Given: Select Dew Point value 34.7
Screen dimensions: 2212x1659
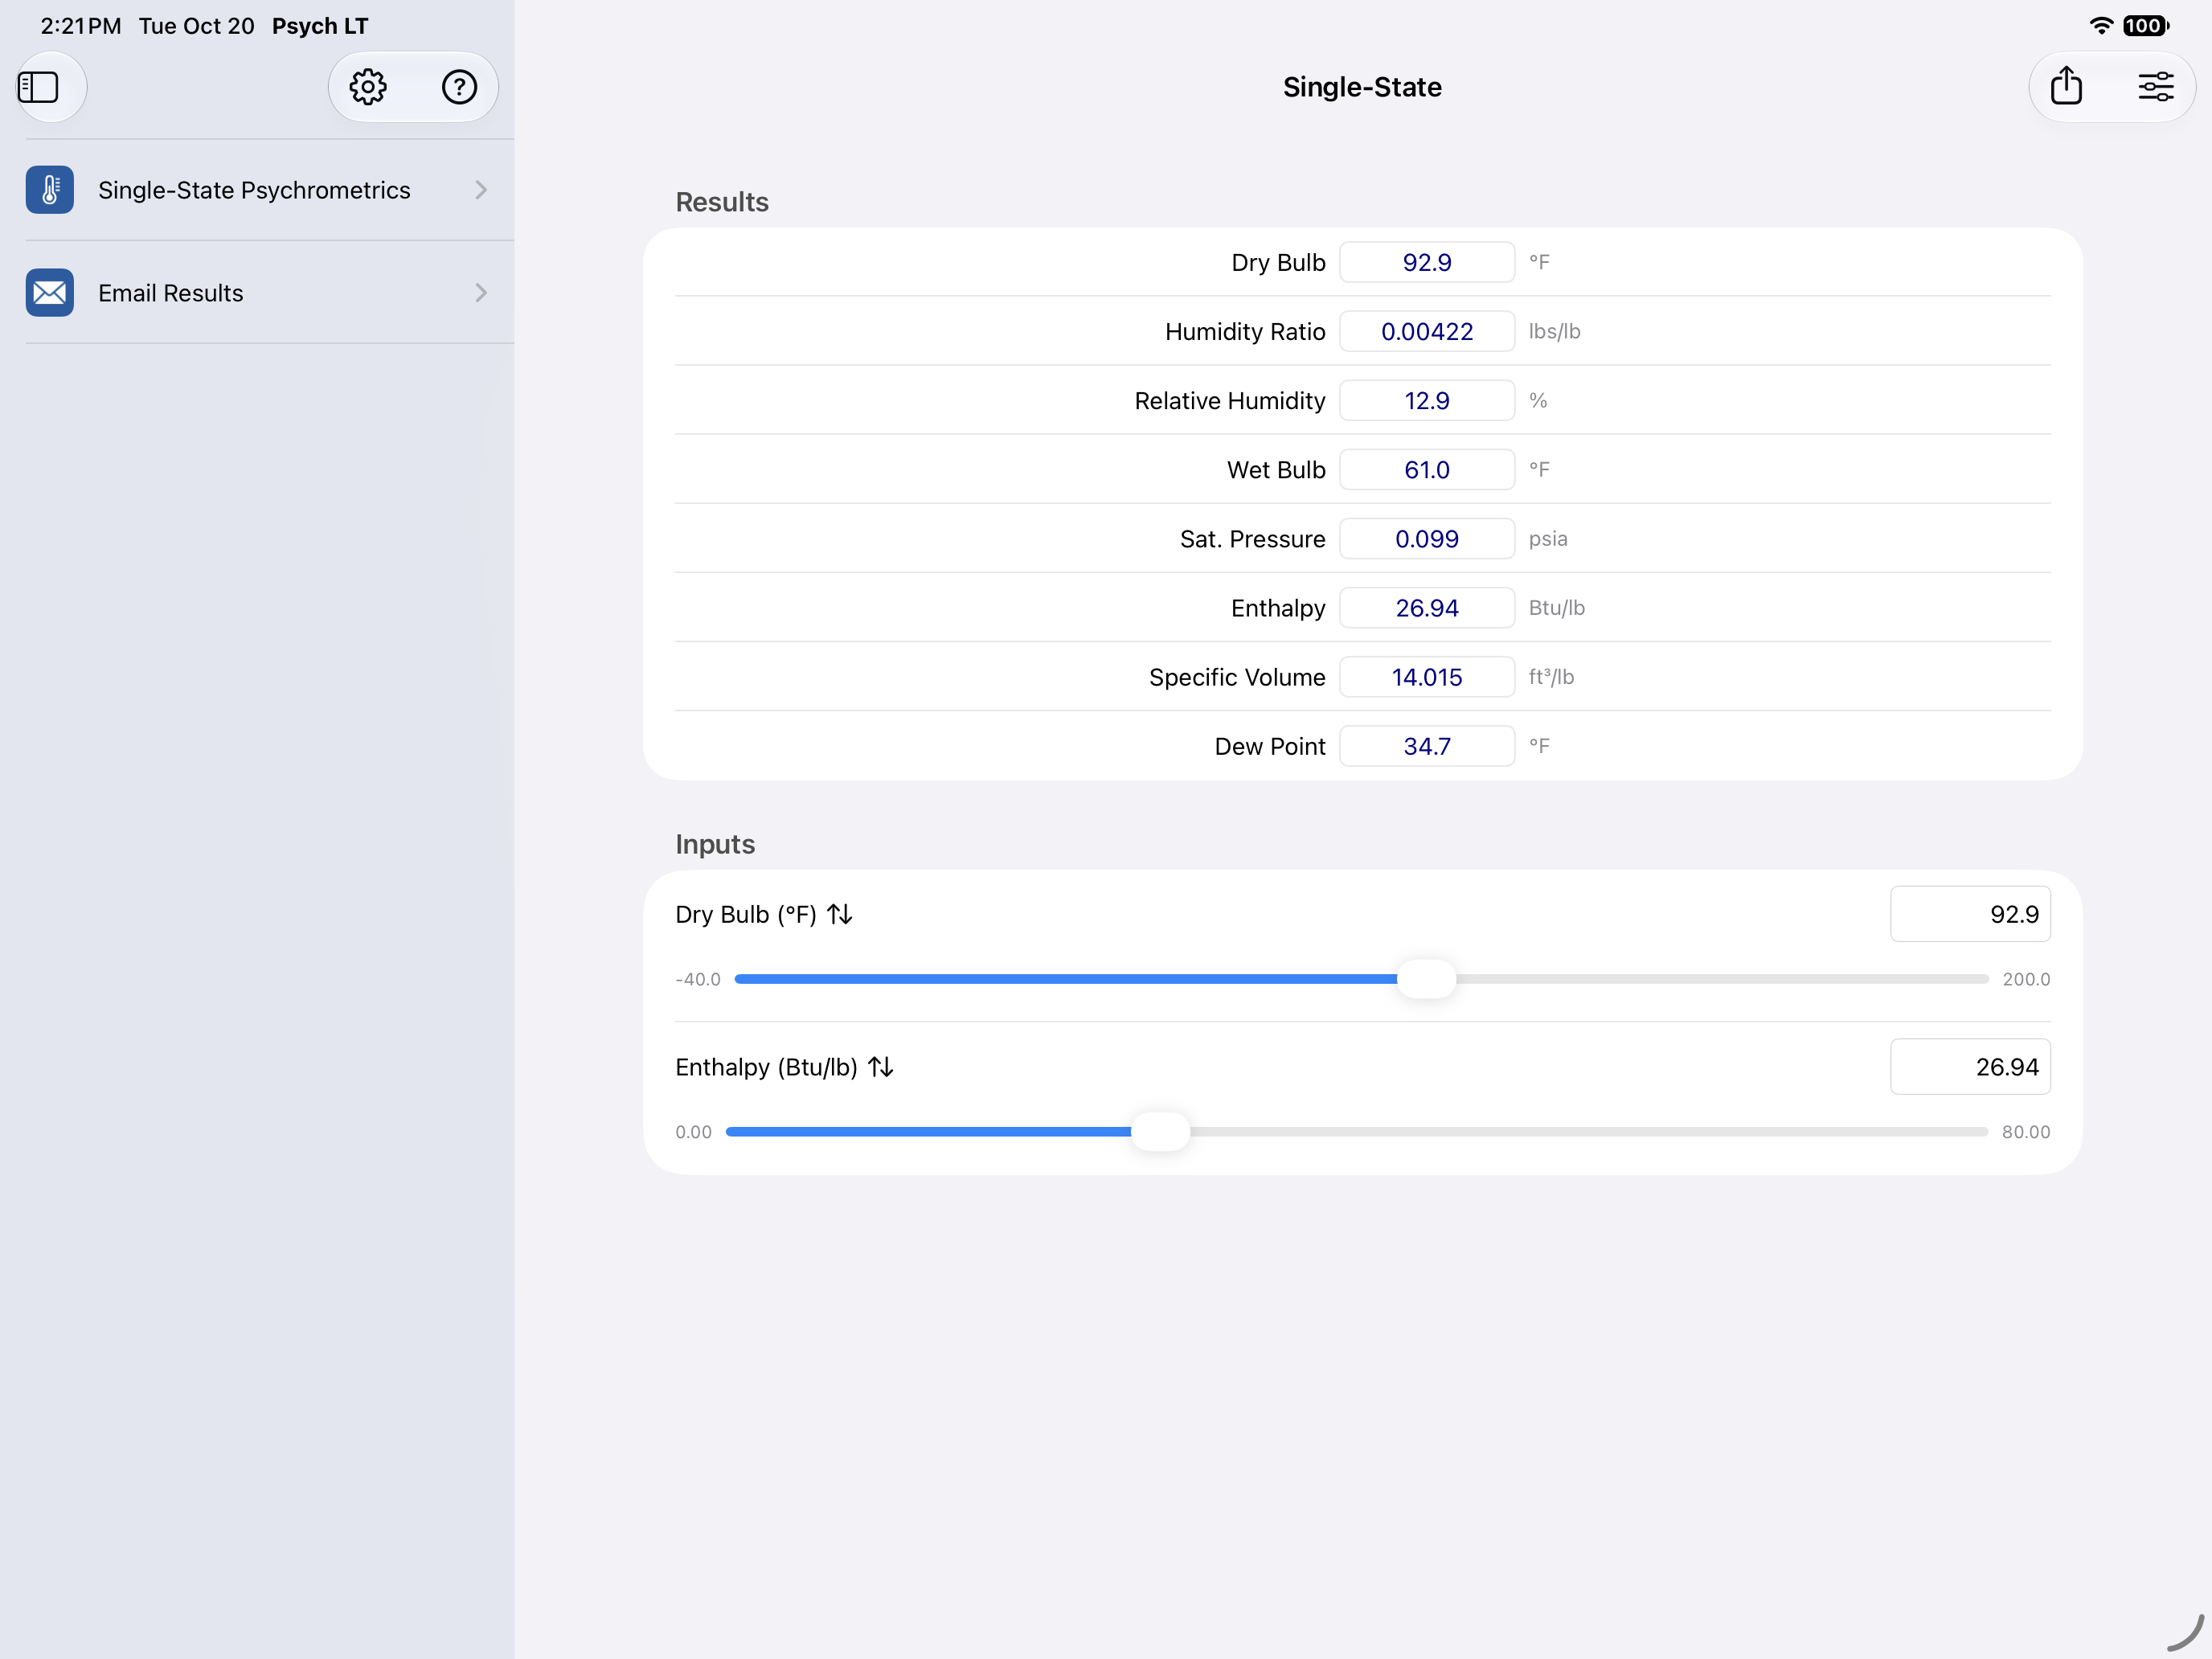Looking at the screenshot, I should point(1427,746).
